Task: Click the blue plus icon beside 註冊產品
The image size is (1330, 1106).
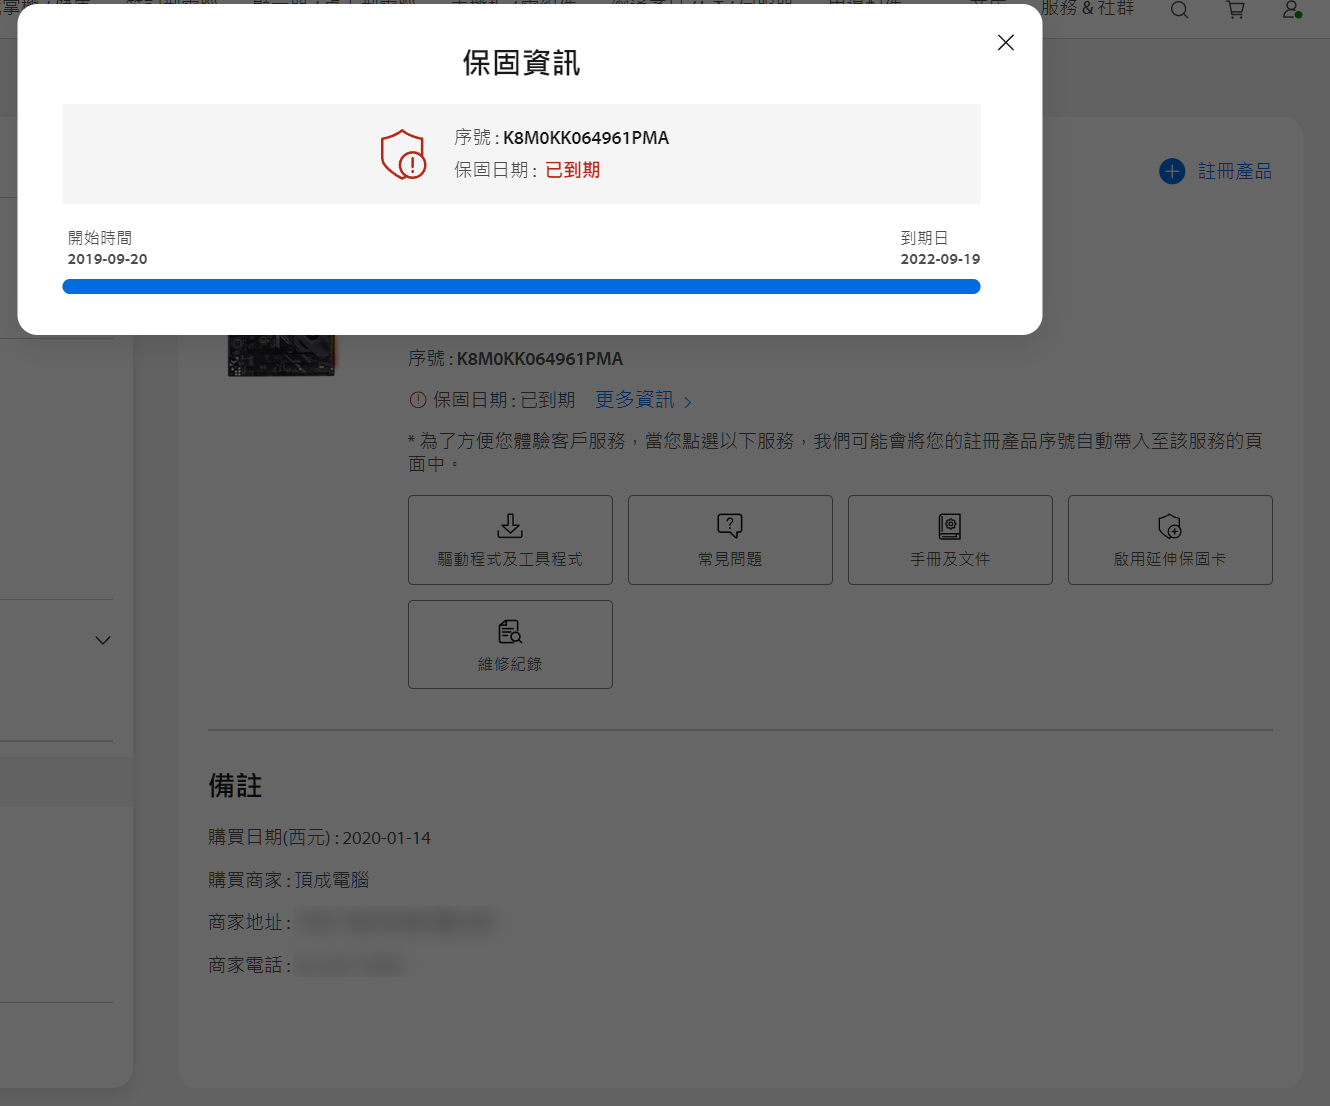Action: point(1171,172)
